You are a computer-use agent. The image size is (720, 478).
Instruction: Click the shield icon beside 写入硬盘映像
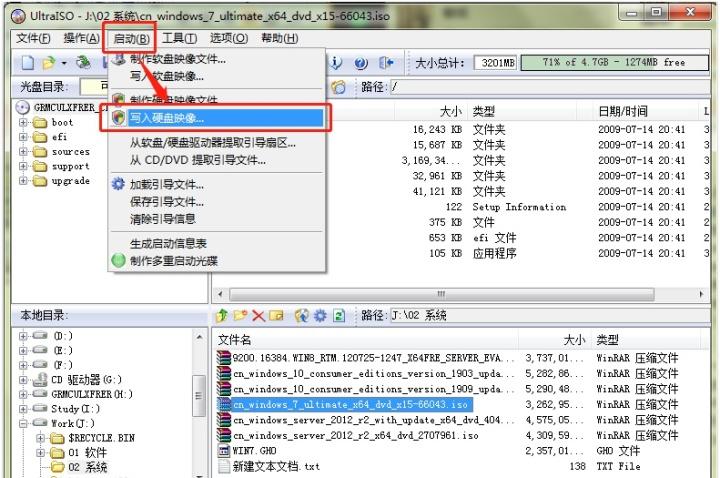point(118,118)
